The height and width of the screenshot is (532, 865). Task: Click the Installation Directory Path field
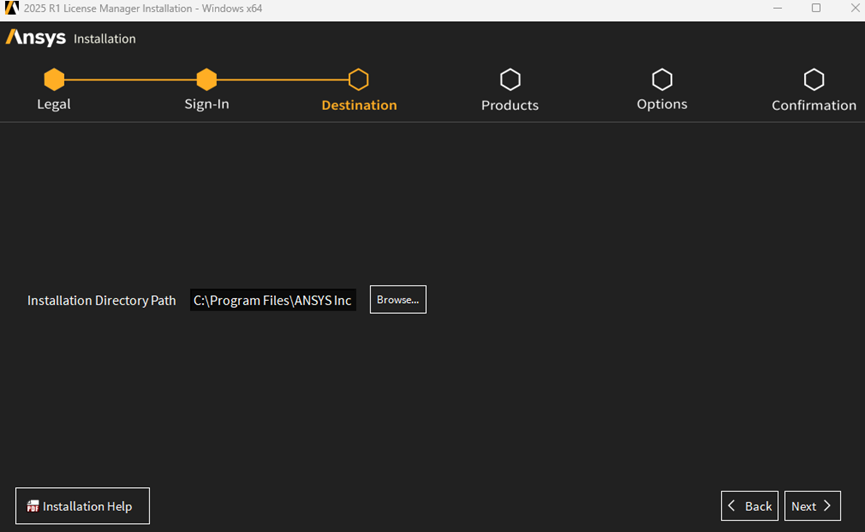273,300
